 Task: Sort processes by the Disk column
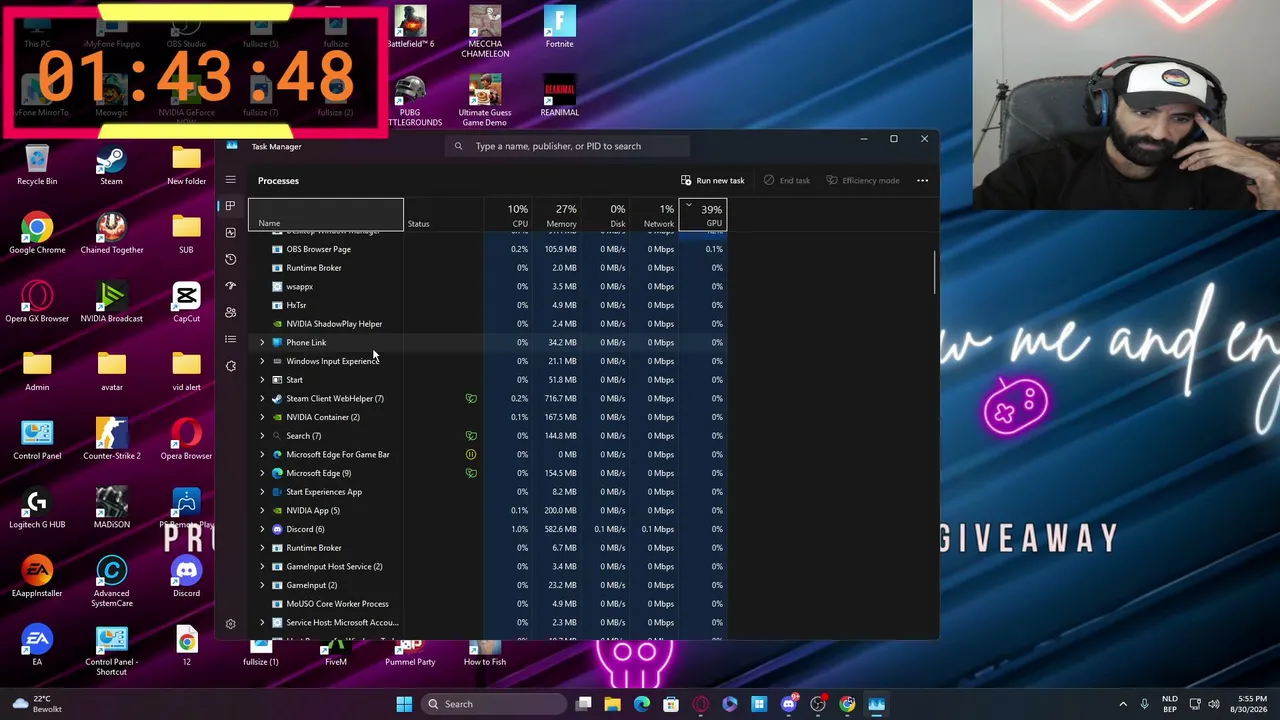coord(606,215)
